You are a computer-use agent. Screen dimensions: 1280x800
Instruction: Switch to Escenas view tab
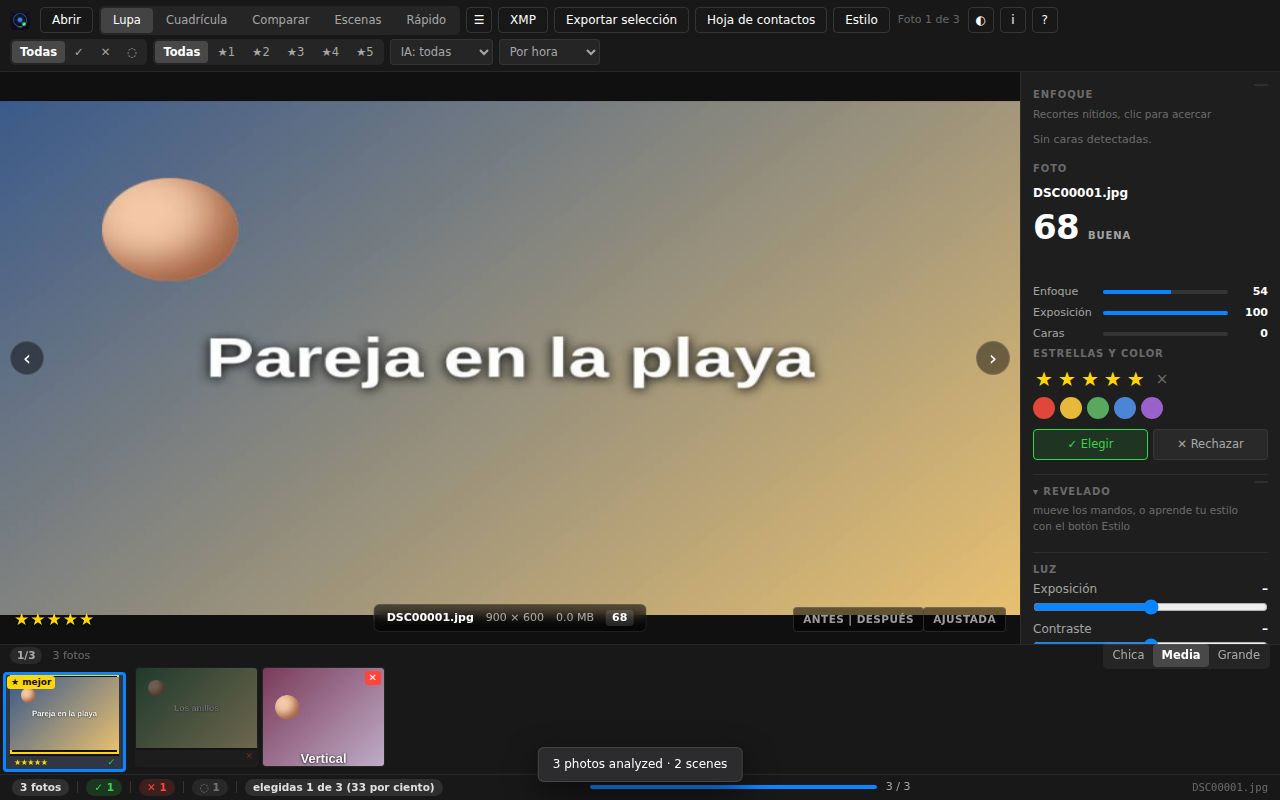(358, 20)
